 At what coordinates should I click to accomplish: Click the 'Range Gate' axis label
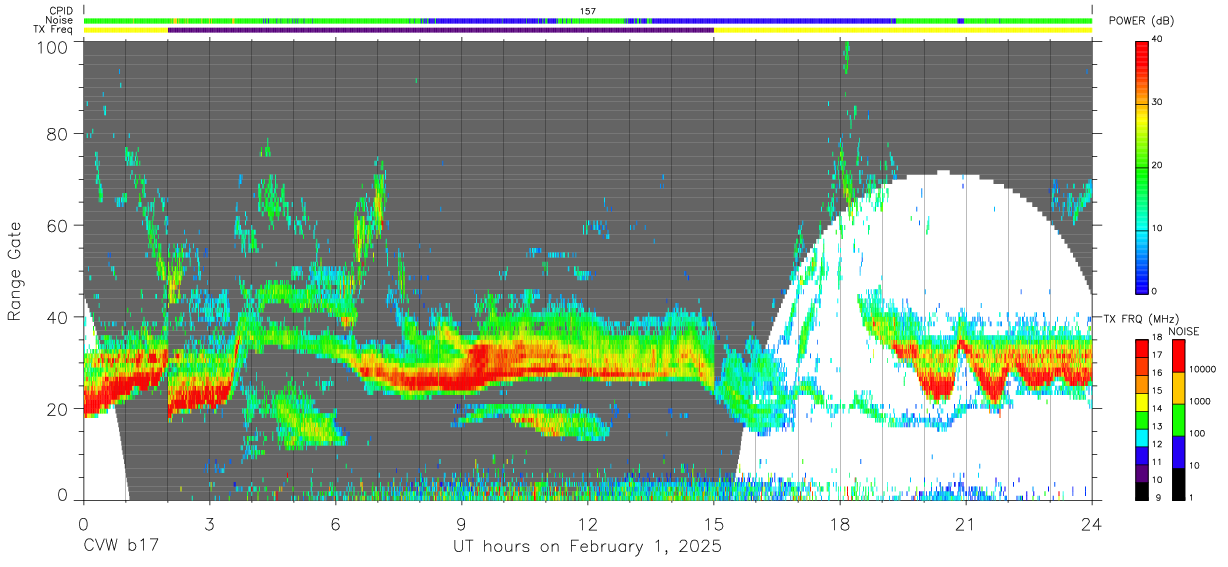15,272
